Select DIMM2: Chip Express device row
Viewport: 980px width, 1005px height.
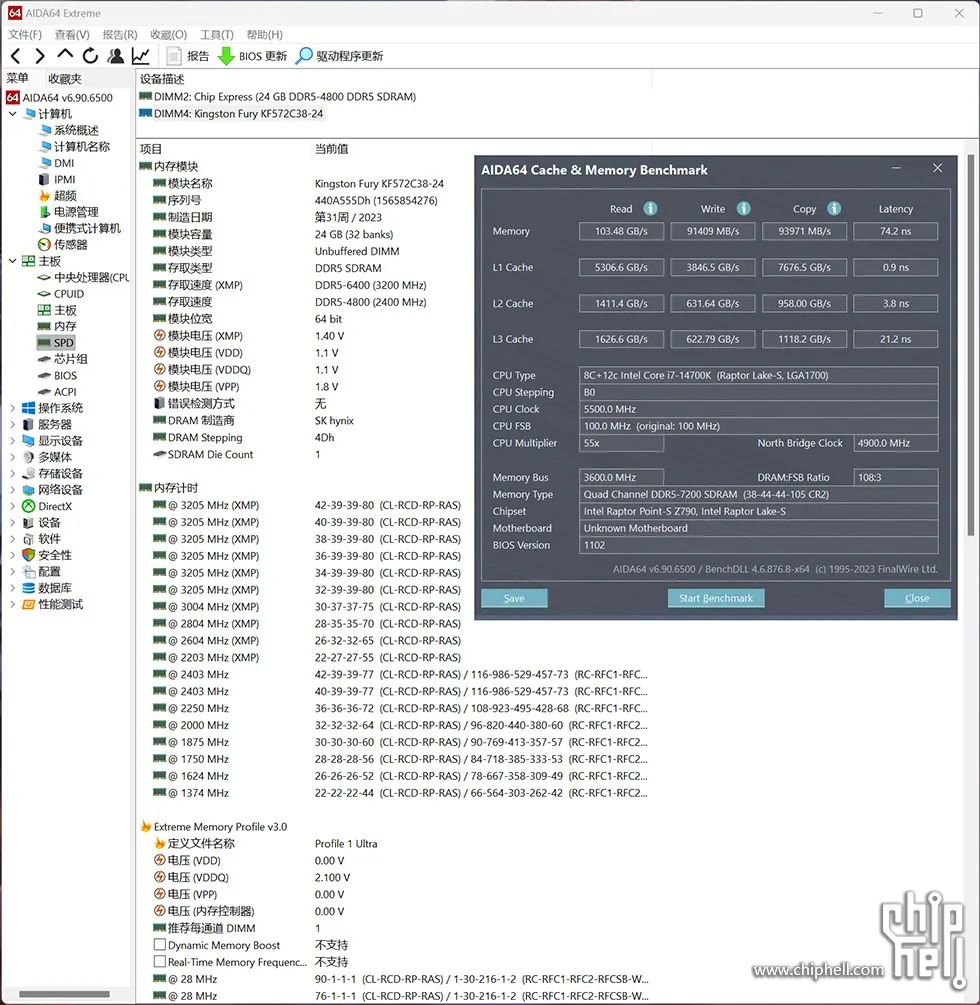(278, 97)
